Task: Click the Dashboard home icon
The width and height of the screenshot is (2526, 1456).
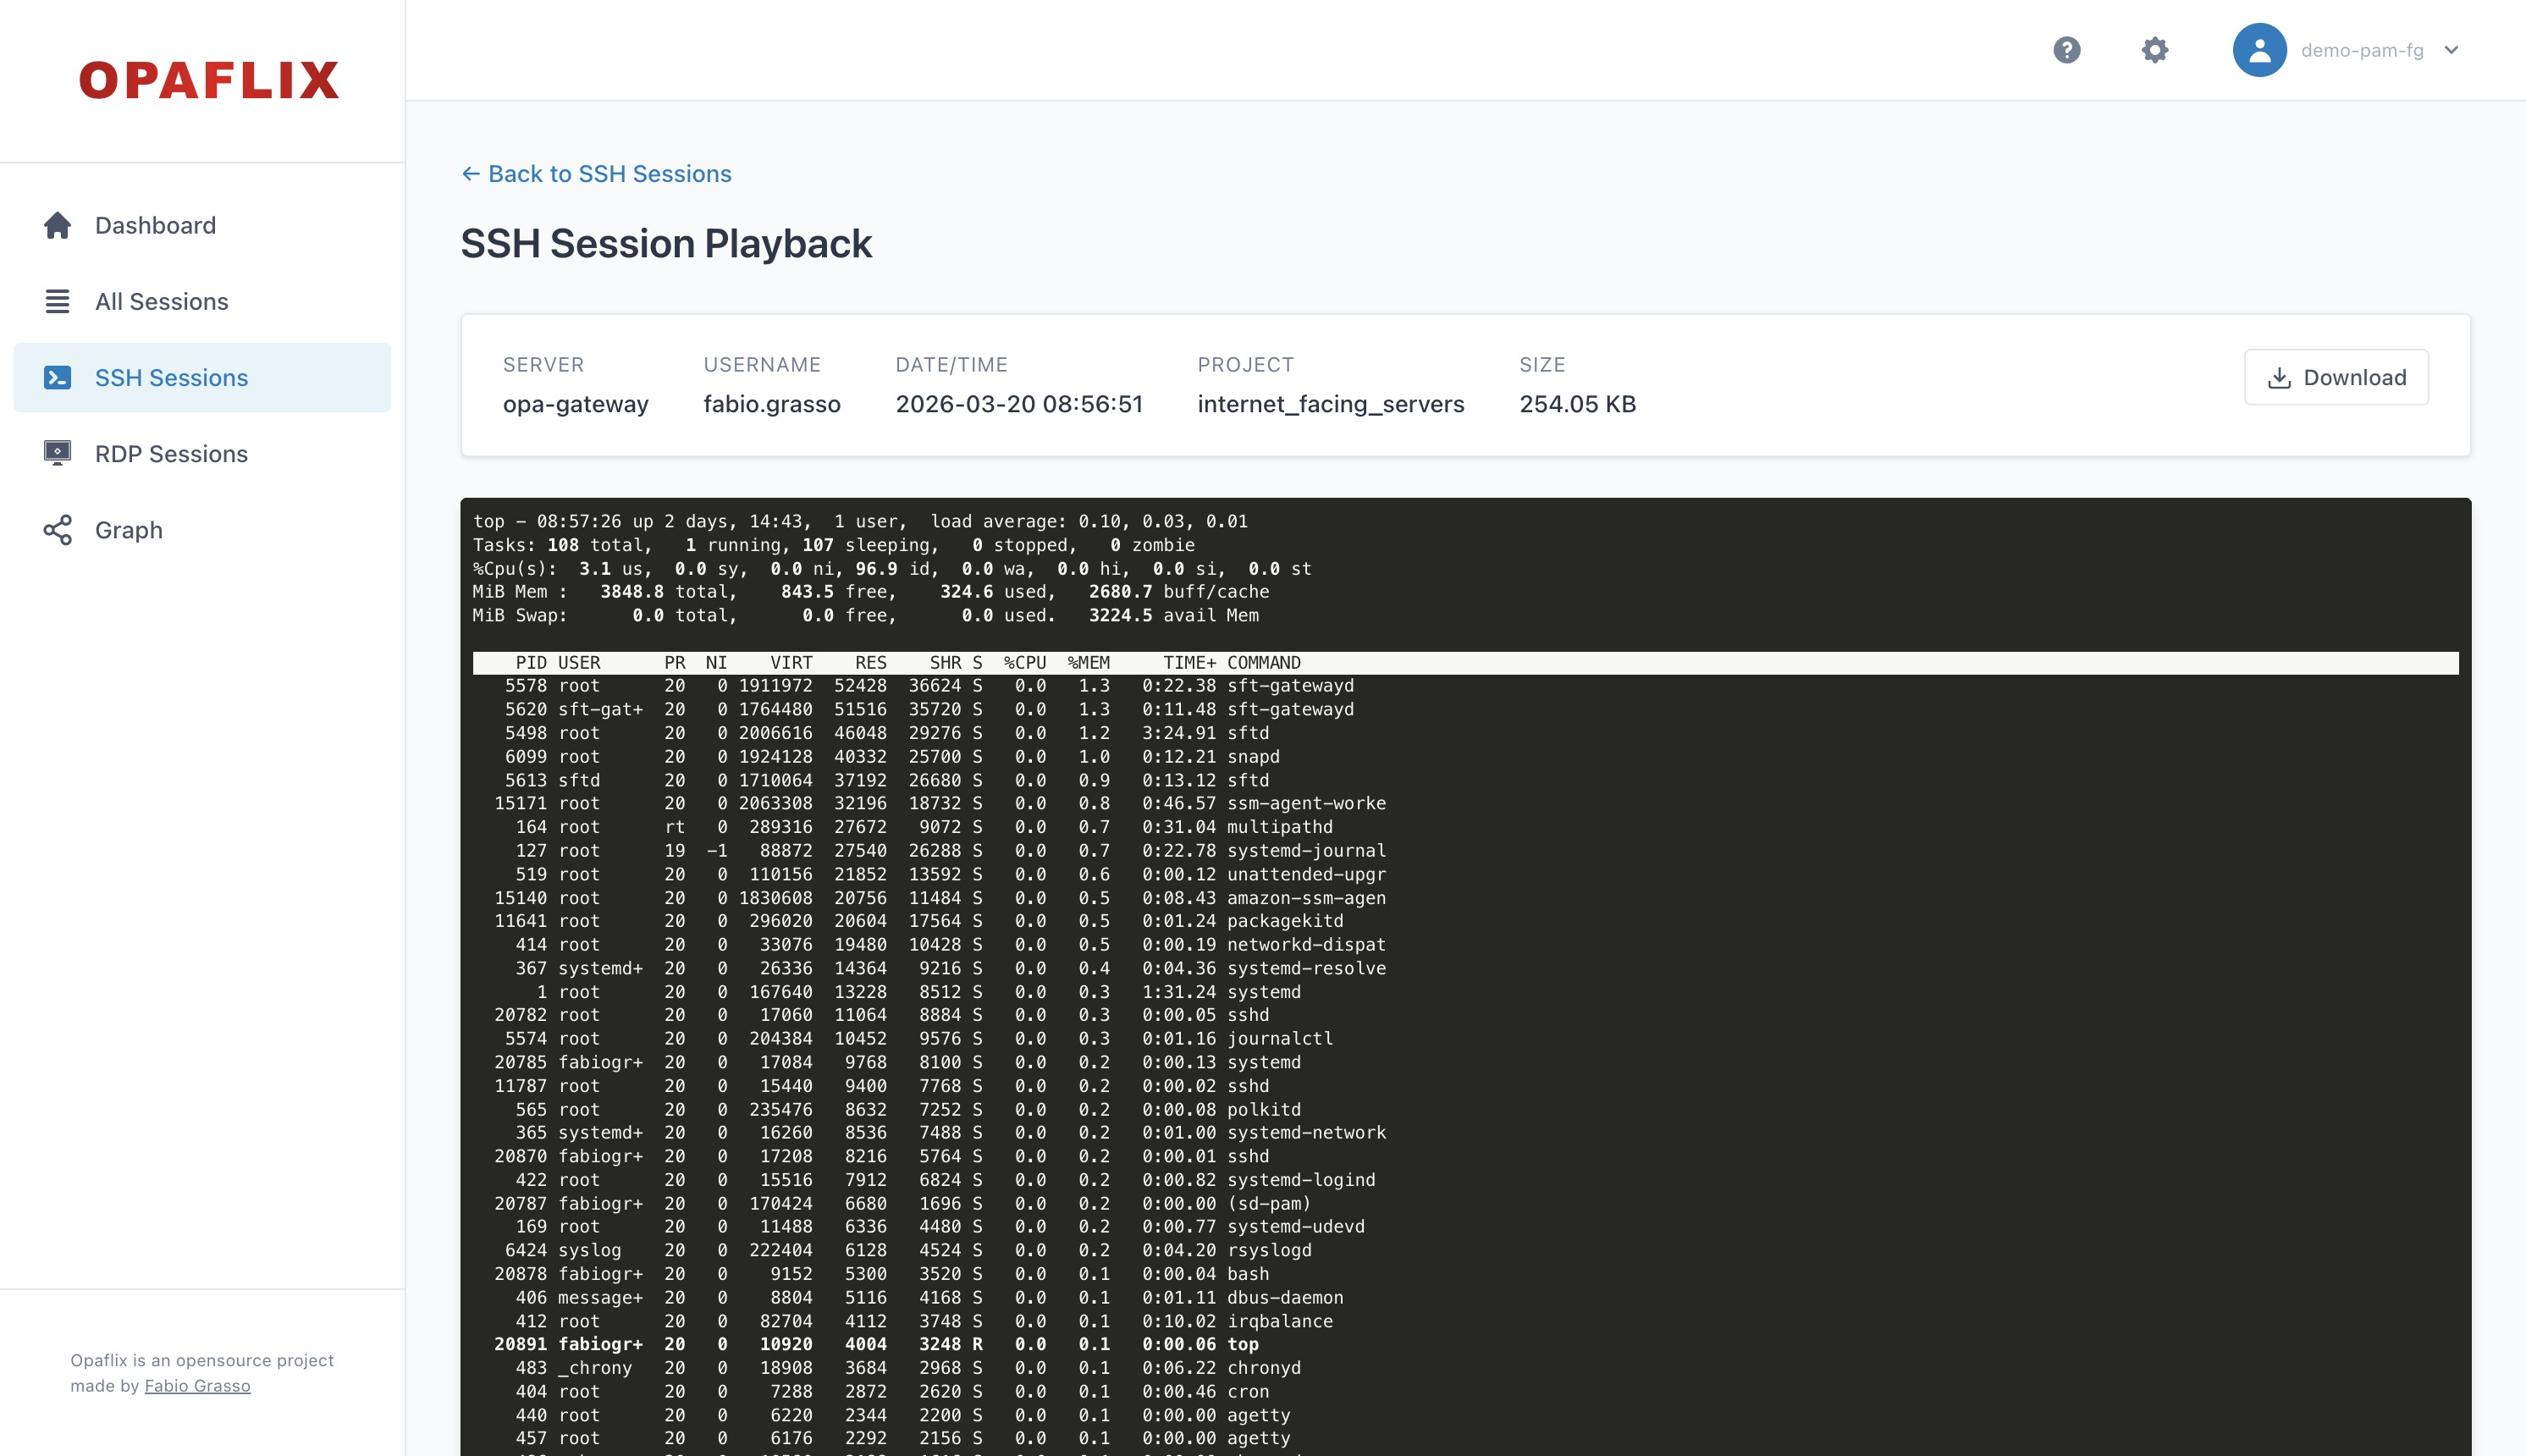Action: pyautogui.click(x=58, y=225)
